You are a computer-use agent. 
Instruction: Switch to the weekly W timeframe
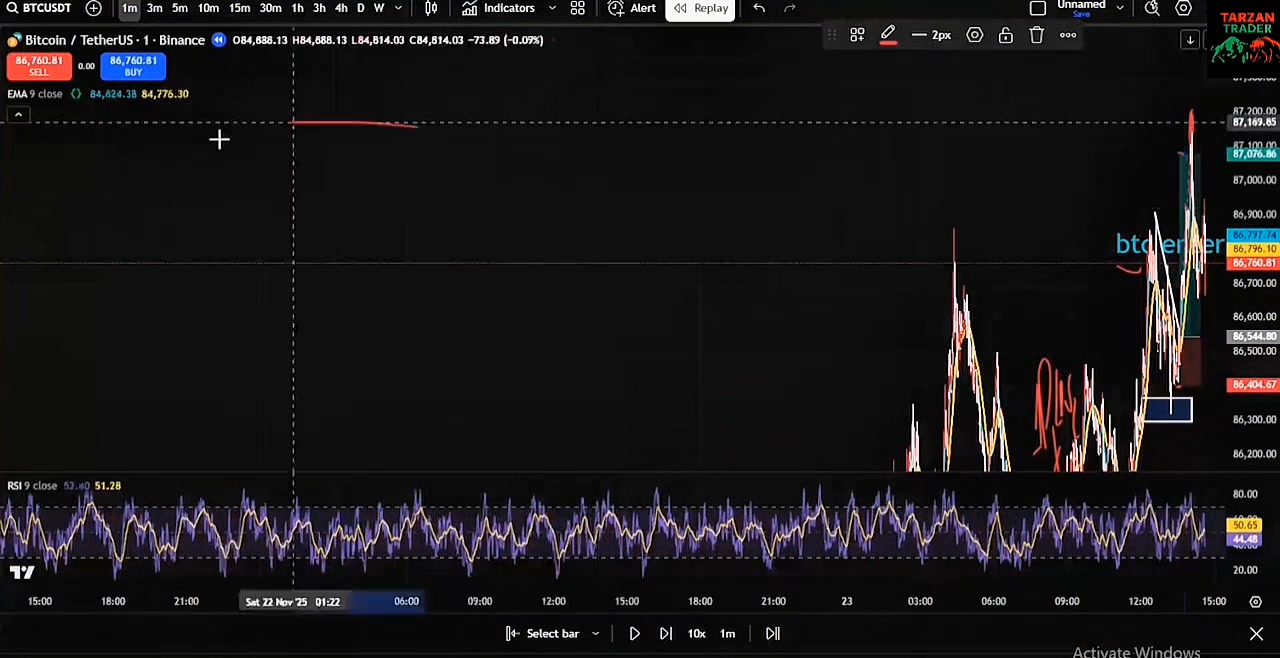(x=379, y=8)
